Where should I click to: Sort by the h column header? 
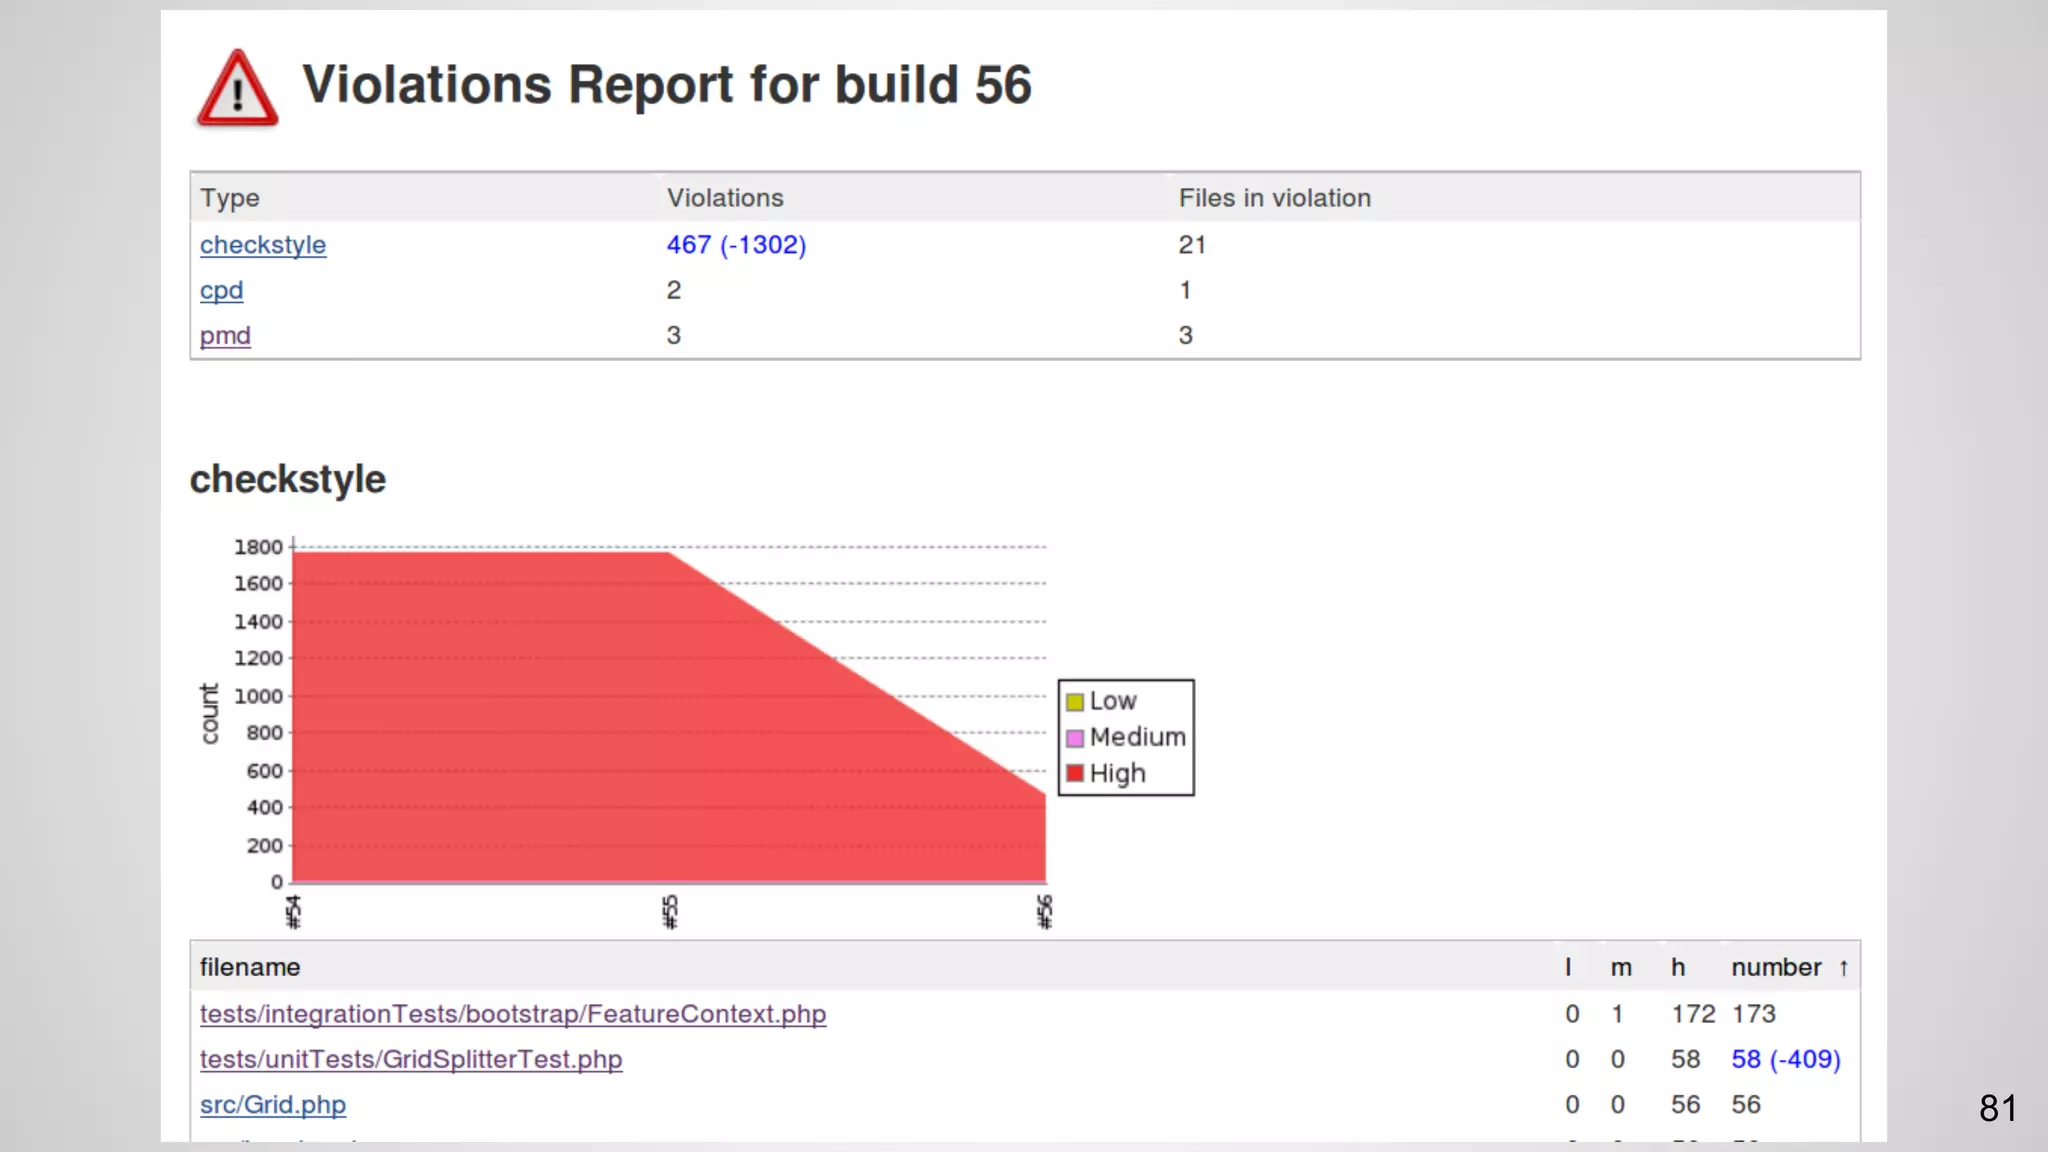(x=1678, y=968)
